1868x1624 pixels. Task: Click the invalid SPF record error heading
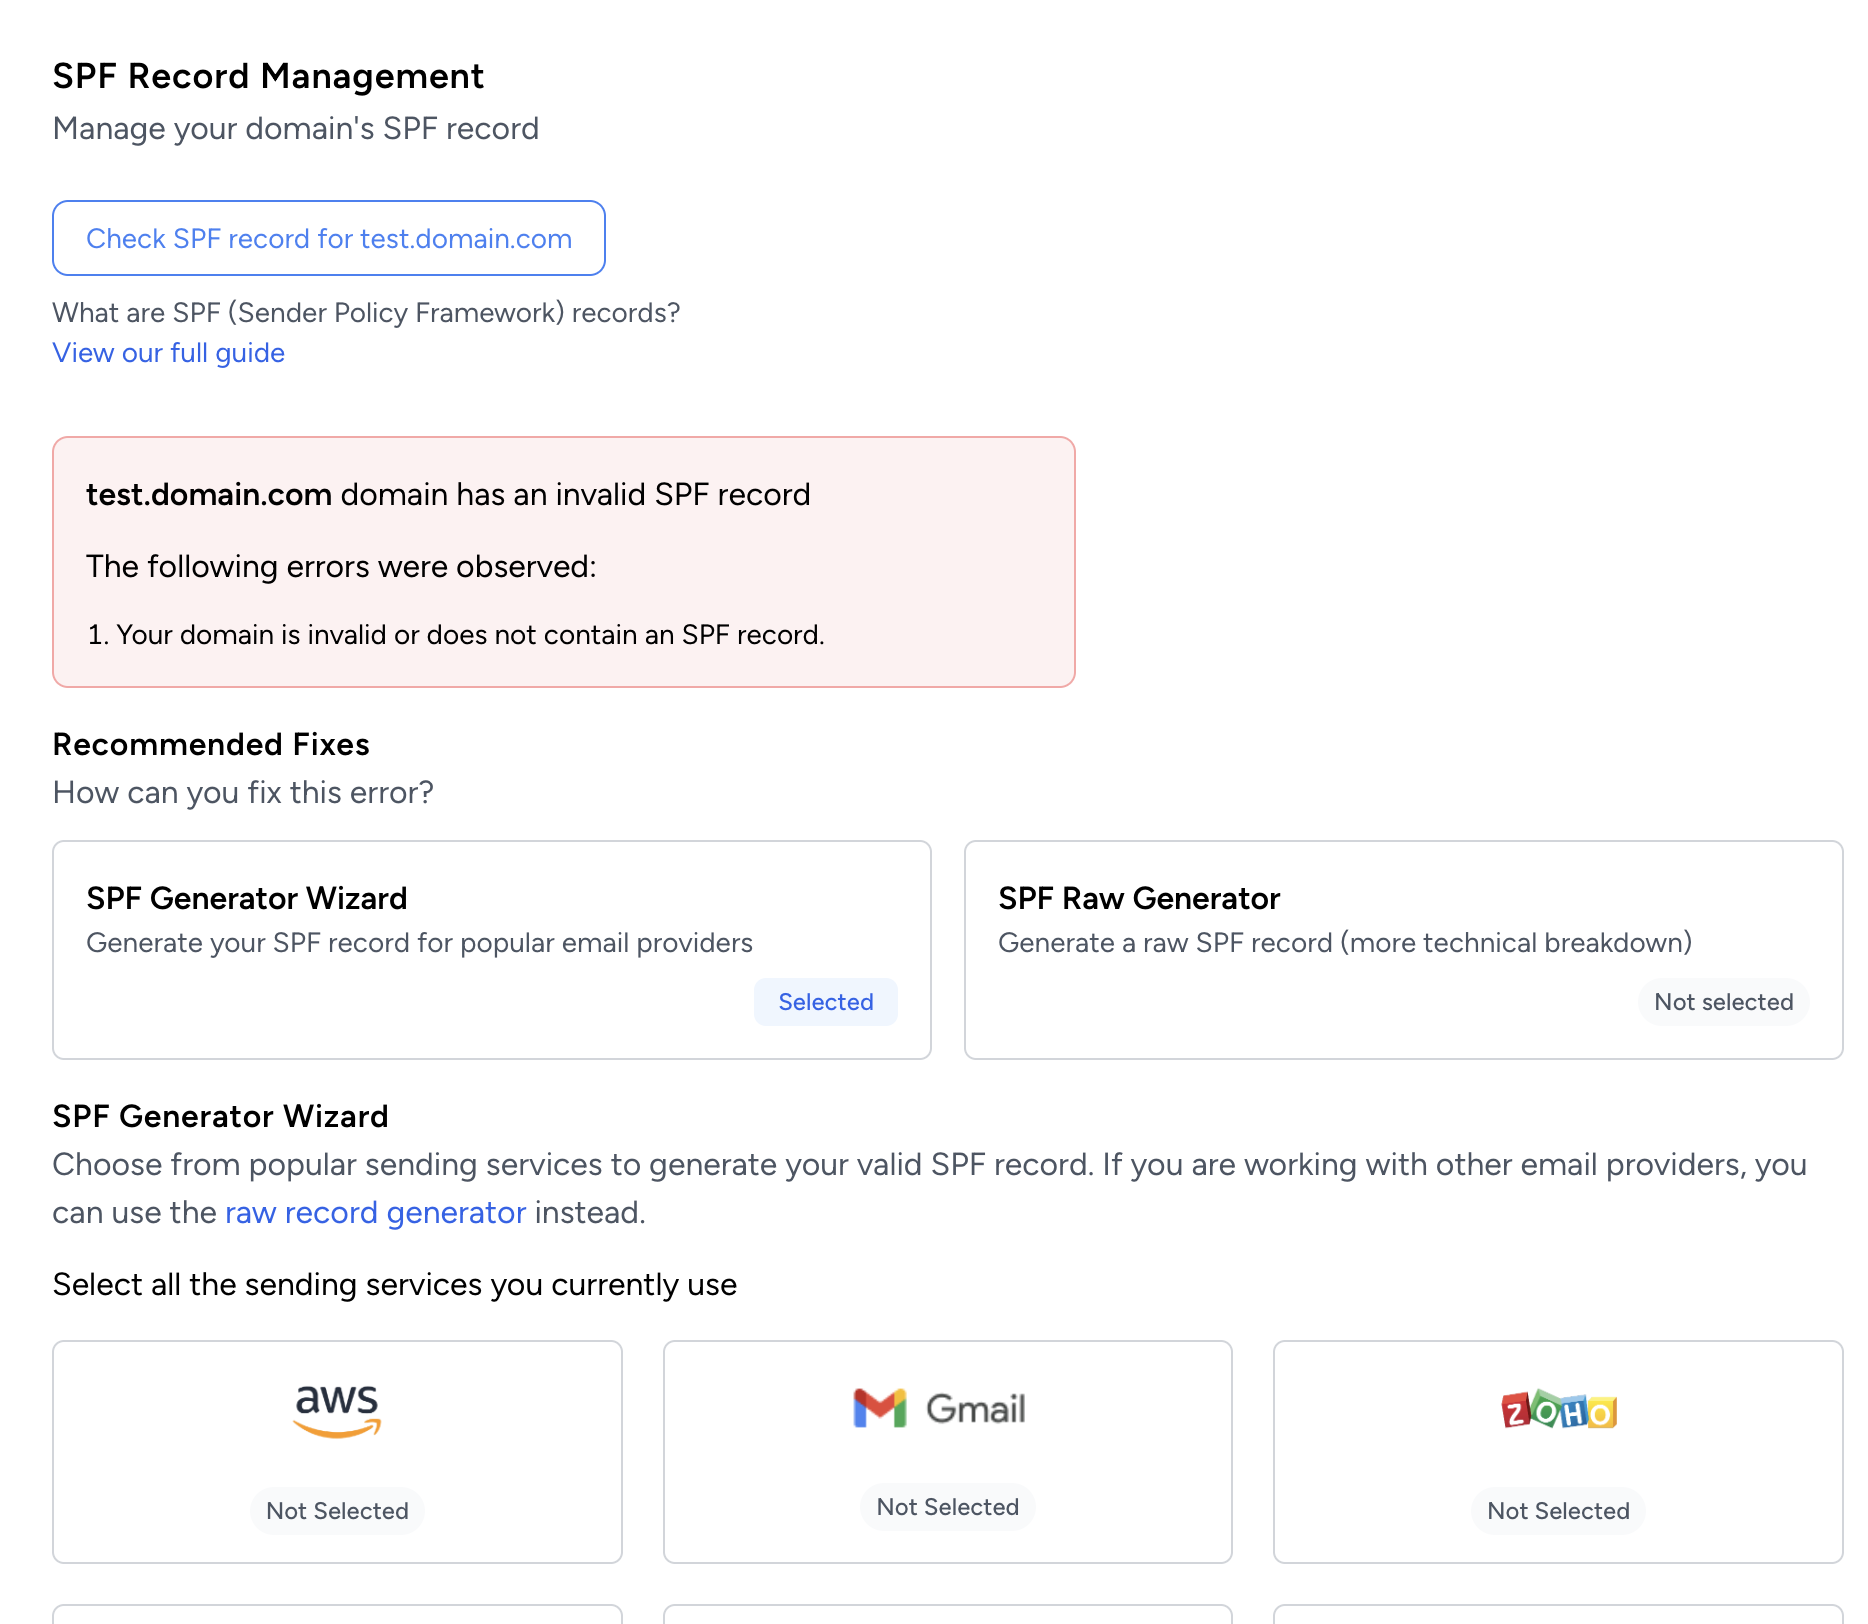click(x=448, y=495)
